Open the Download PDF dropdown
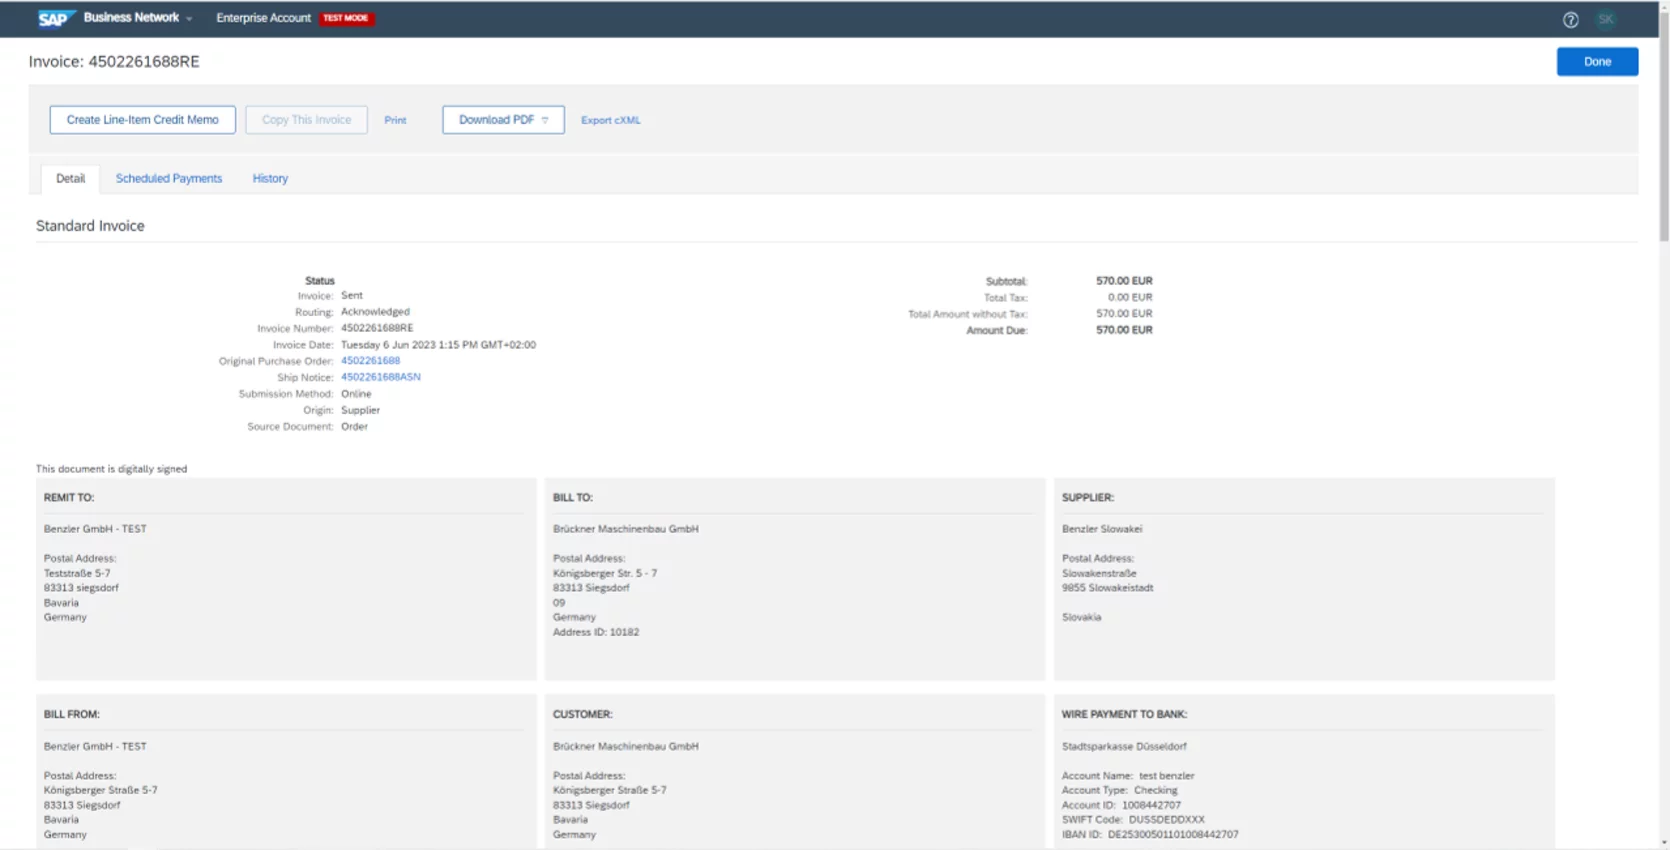Screen dimensions: 1670x850 [503, 120]
